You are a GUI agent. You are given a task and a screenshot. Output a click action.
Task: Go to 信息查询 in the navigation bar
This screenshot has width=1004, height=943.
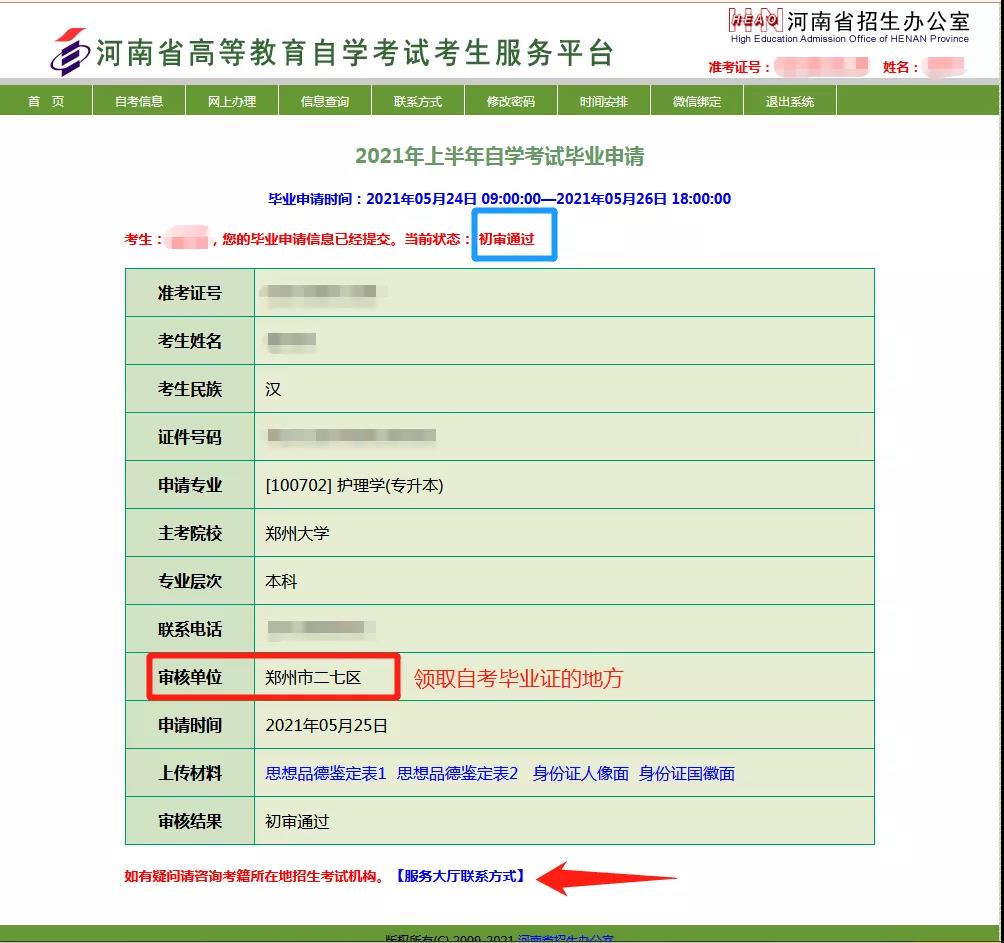[x=325, y=101]
